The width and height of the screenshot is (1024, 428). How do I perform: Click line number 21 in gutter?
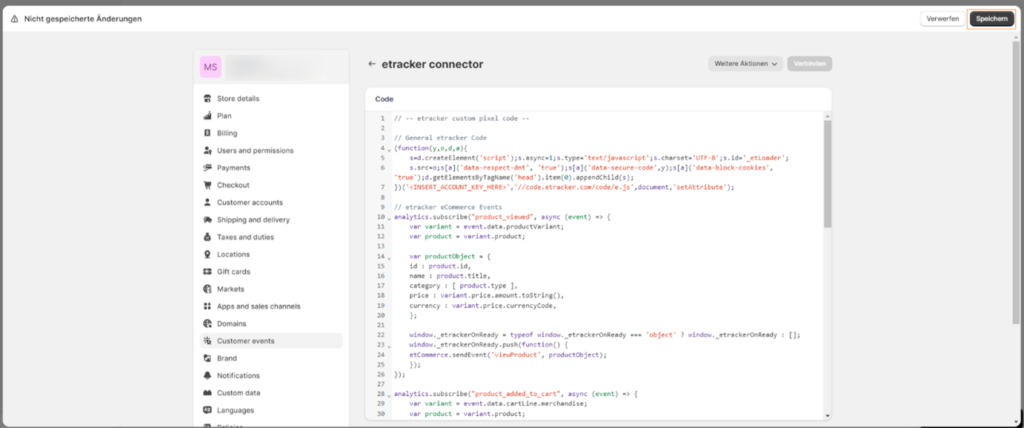tap(381, 325)
